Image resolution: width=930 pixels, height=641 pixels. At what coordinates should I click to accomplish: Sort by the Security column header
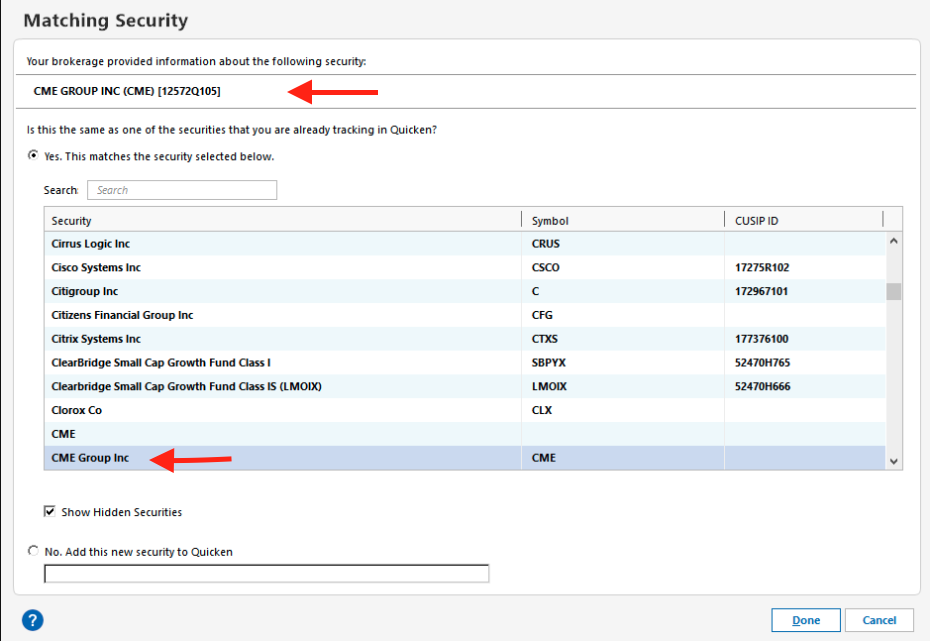283,220
